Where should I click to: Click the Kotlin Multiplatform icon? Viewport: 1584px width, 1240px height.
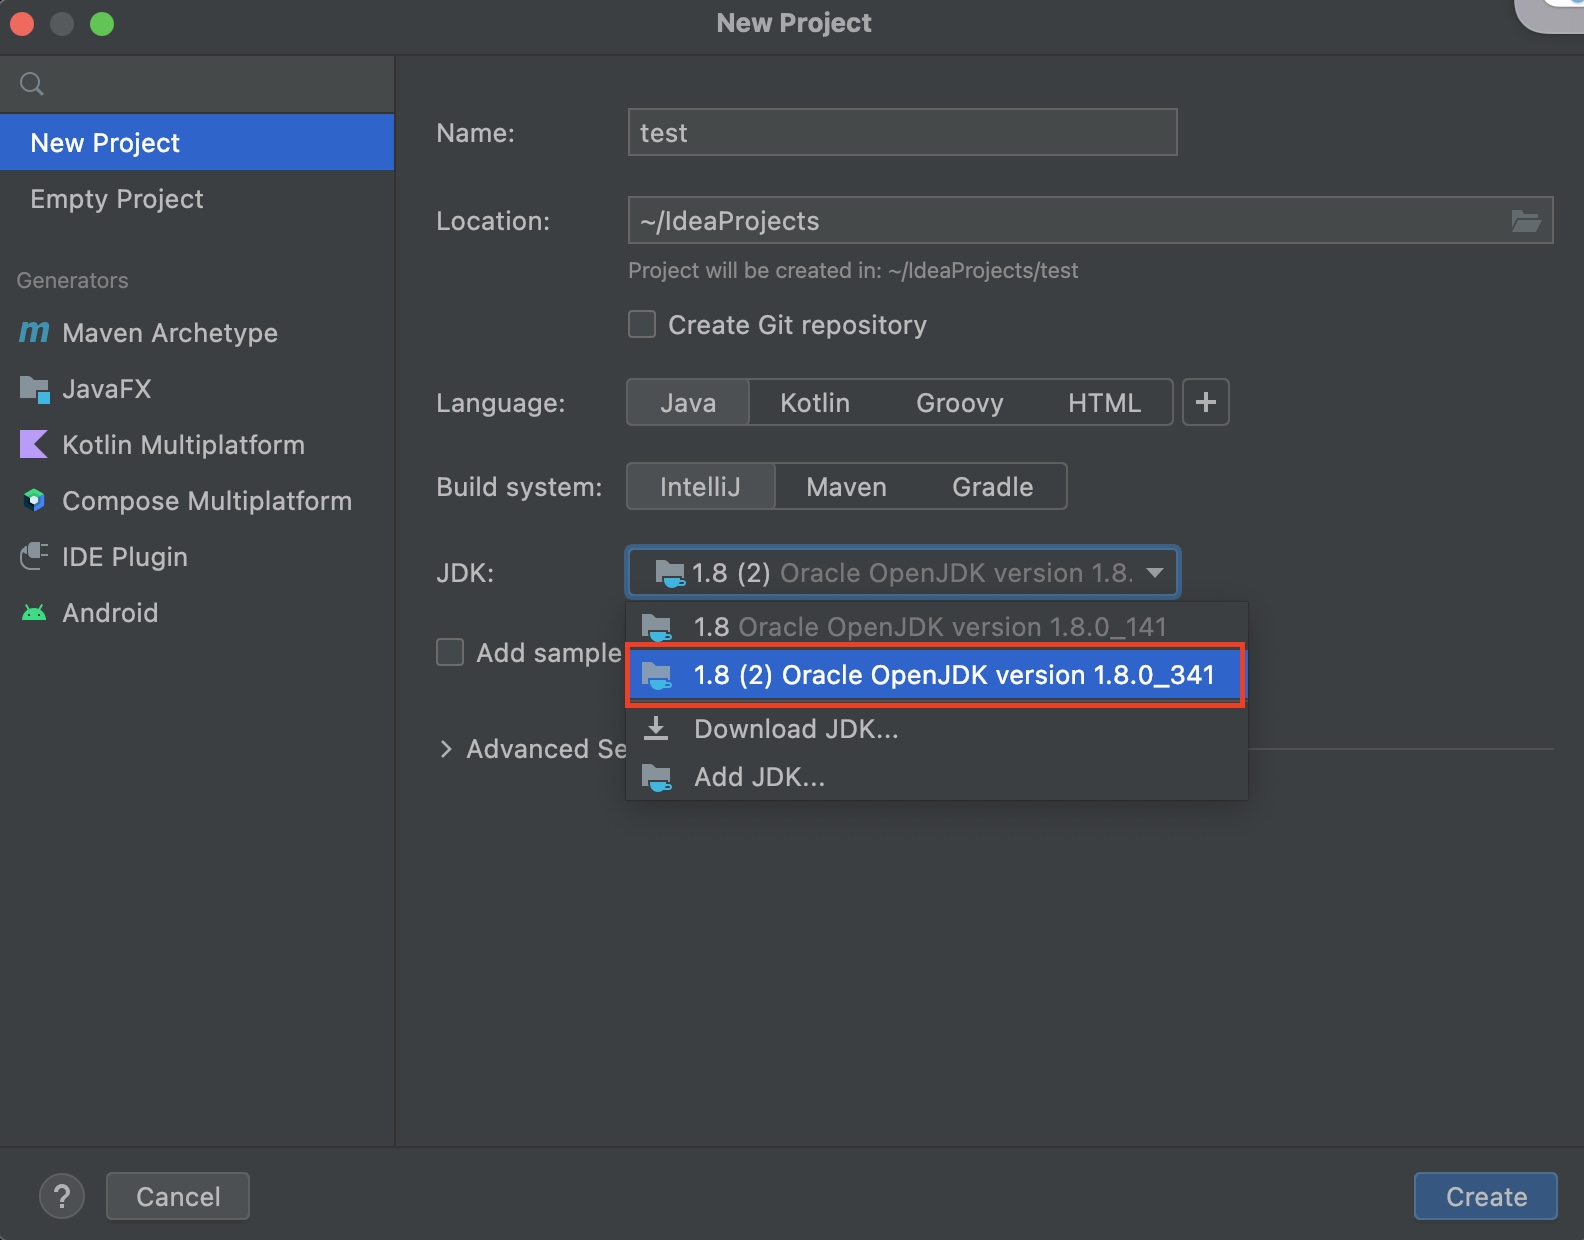coord(34,444)
